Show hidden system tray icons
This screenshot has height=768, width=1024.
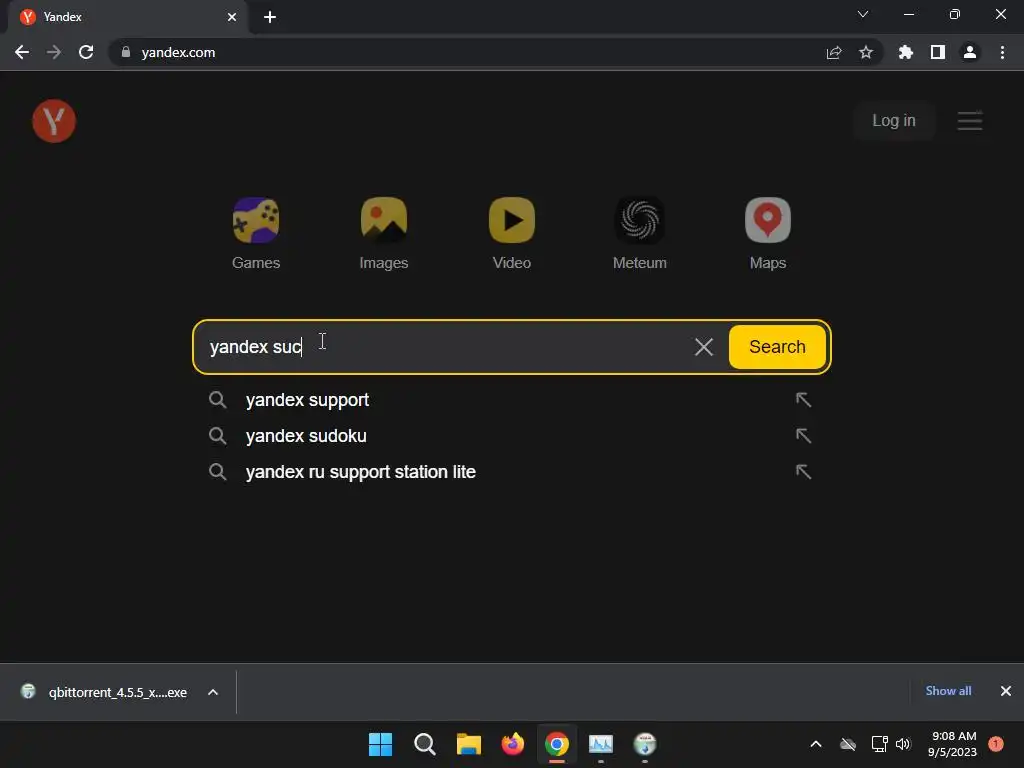[x=816, y=744]
